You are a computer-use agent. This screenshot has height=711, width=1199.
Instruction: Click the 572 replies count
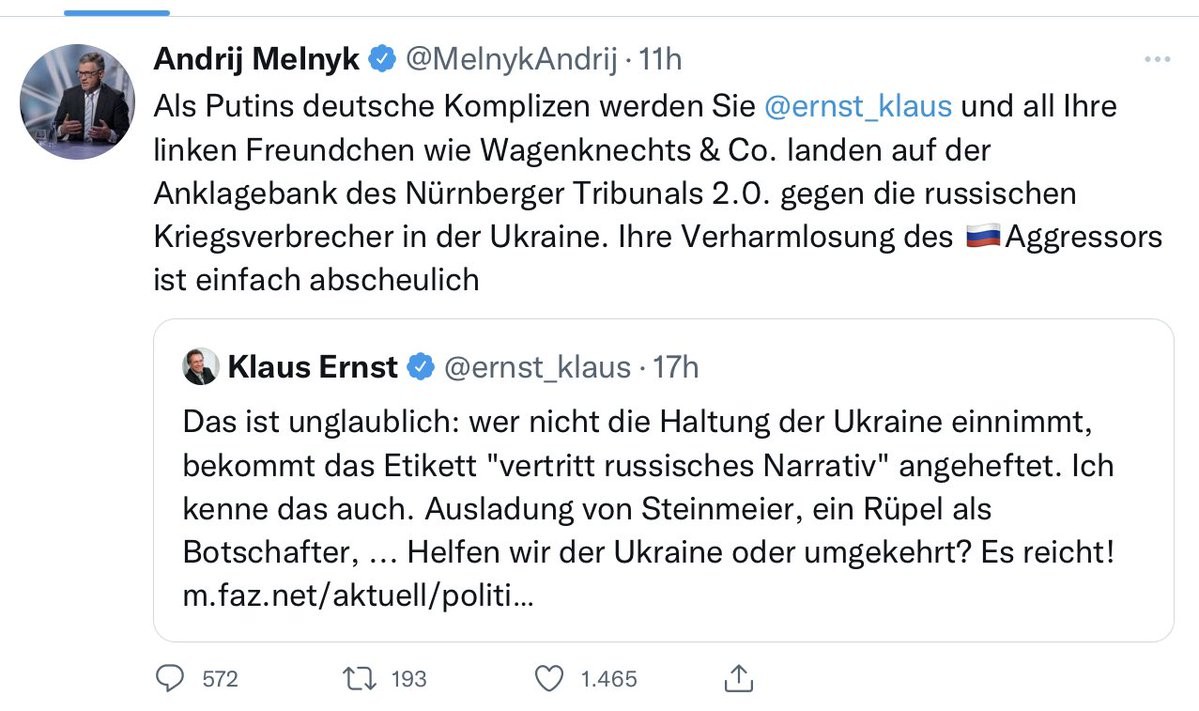[220, 679]
